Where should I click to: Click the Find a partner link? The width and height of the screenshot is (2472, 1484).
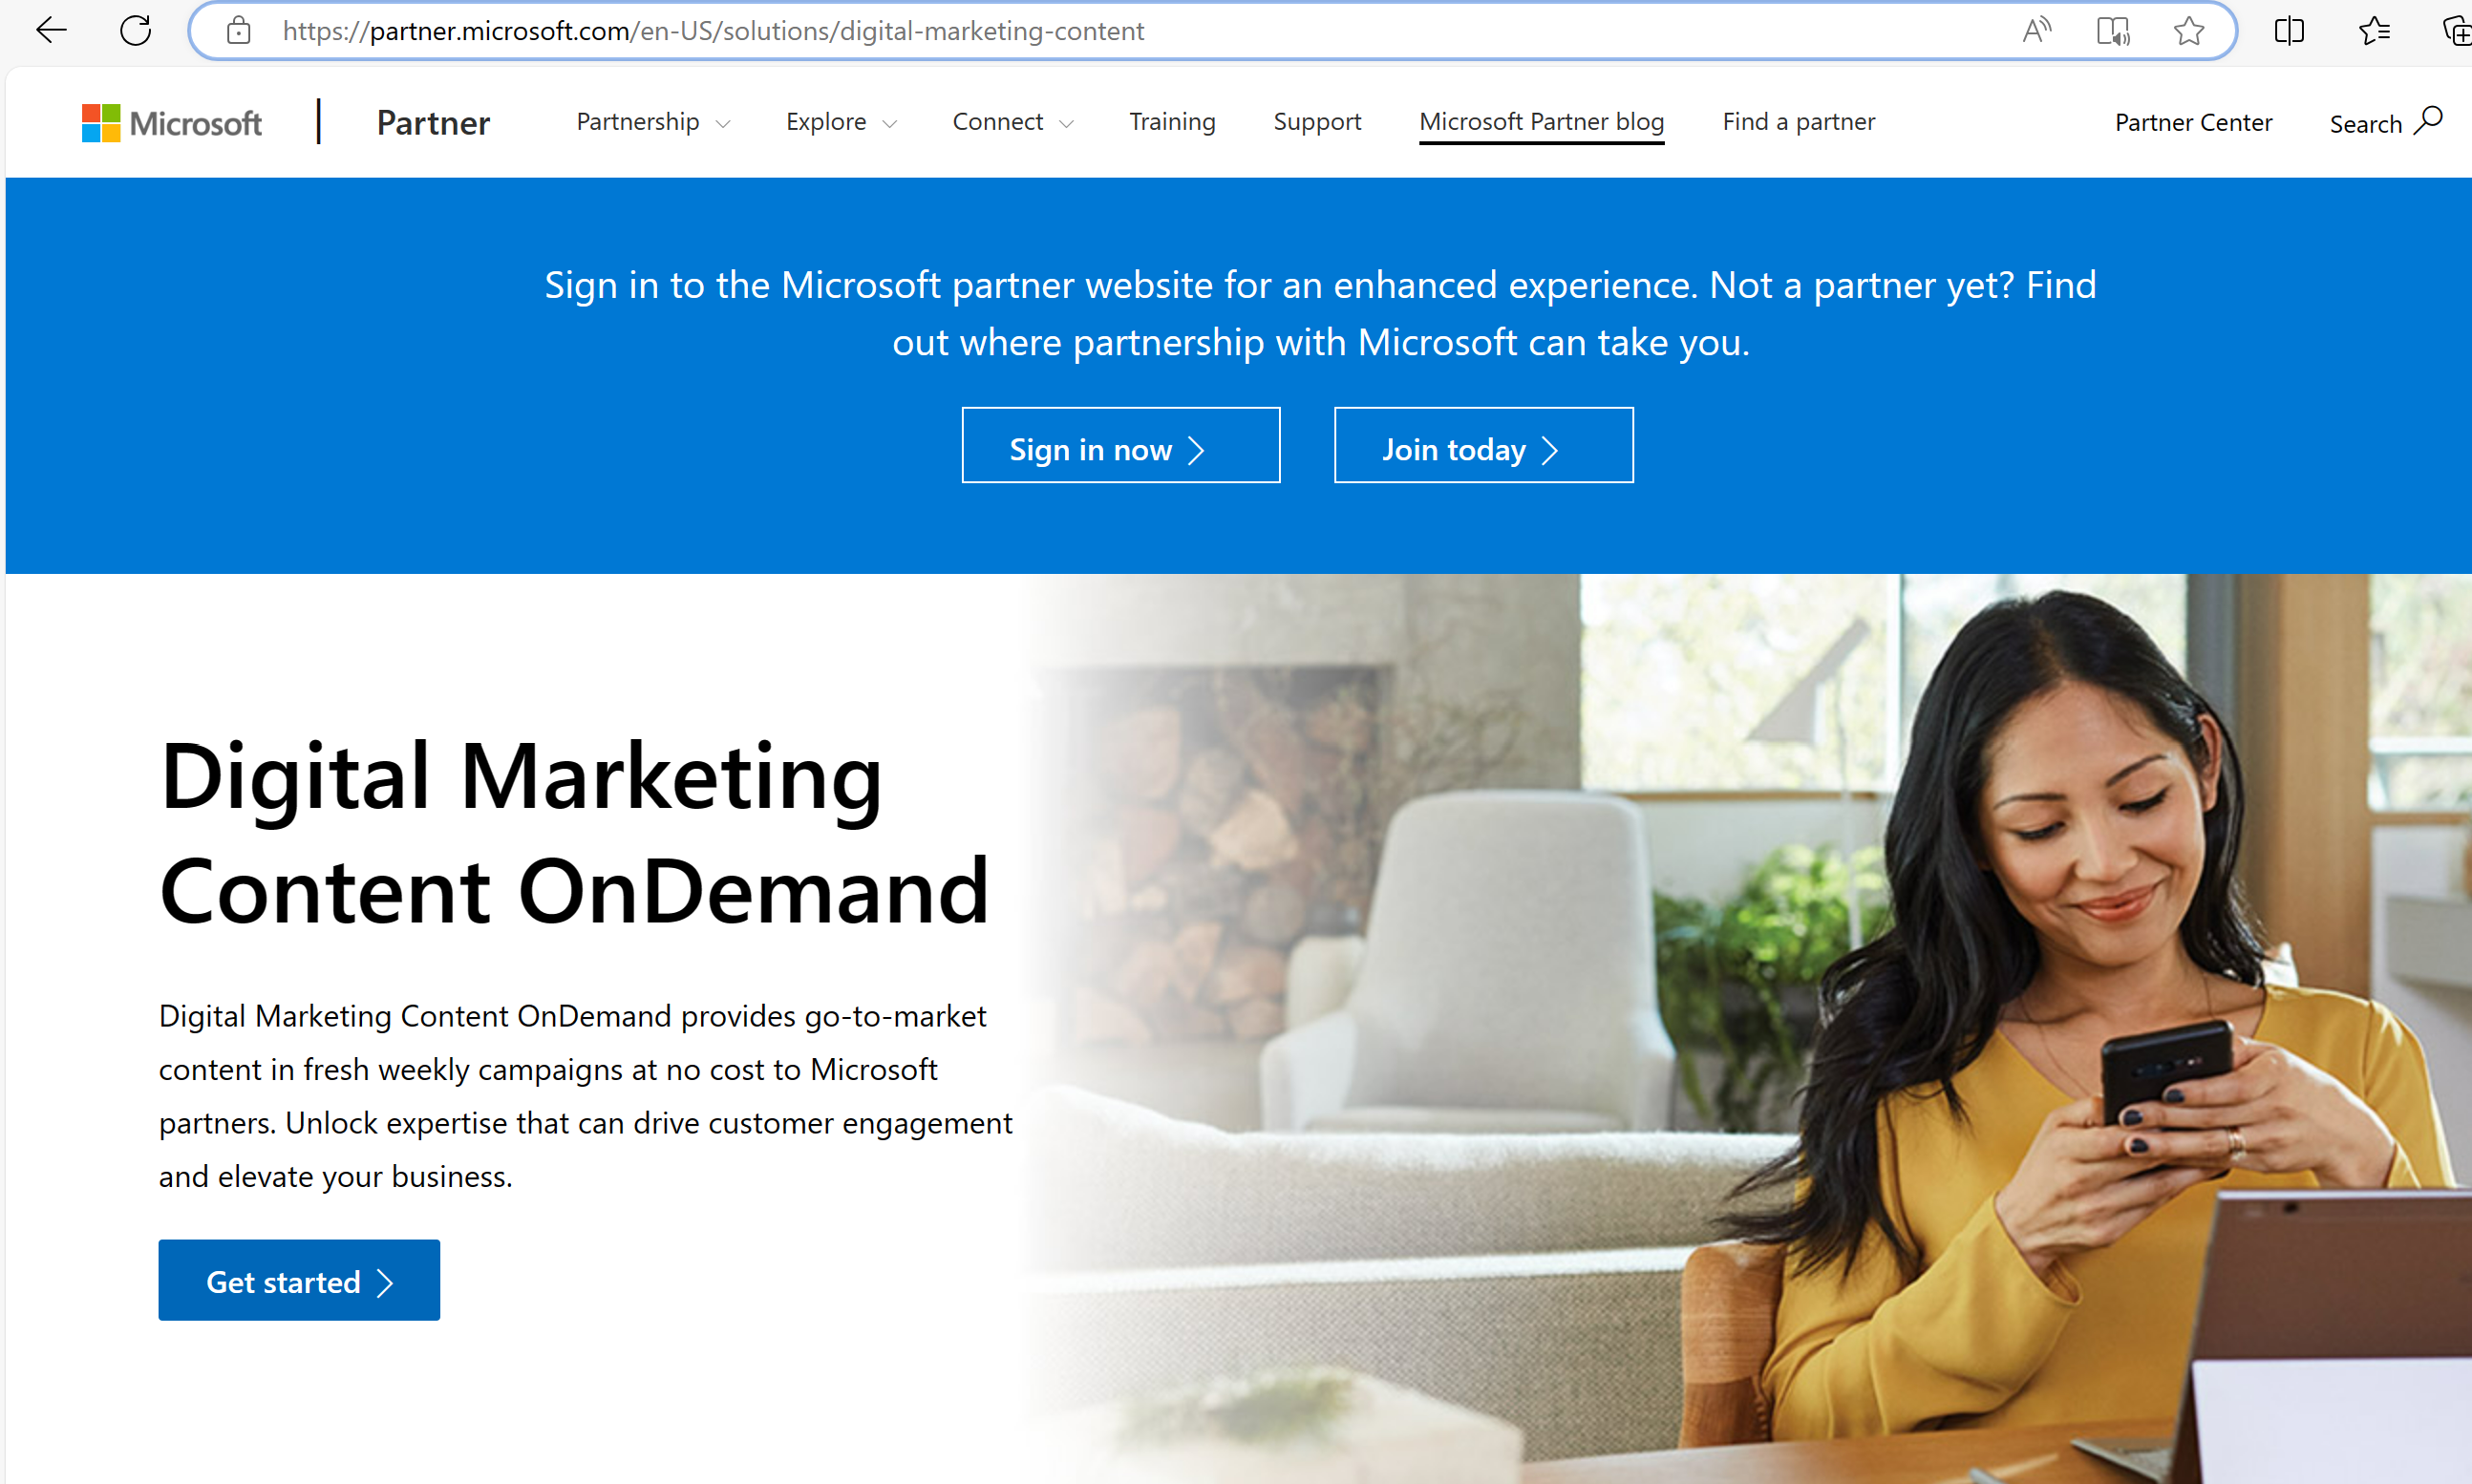(x=1801, y=121)
